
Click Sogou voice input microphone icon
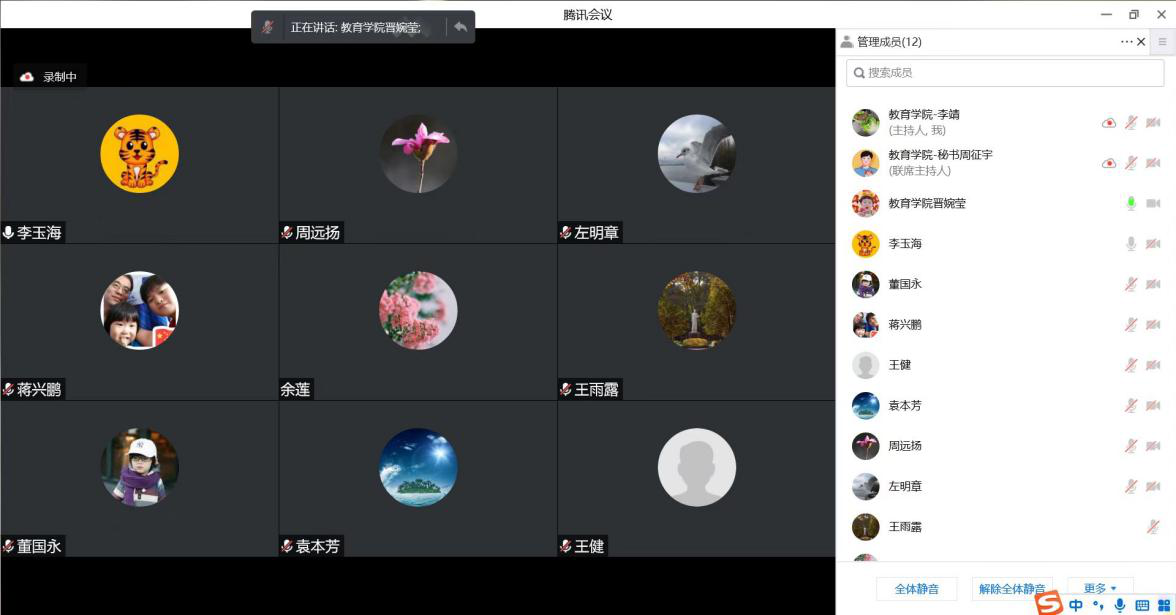point(1120,605)
